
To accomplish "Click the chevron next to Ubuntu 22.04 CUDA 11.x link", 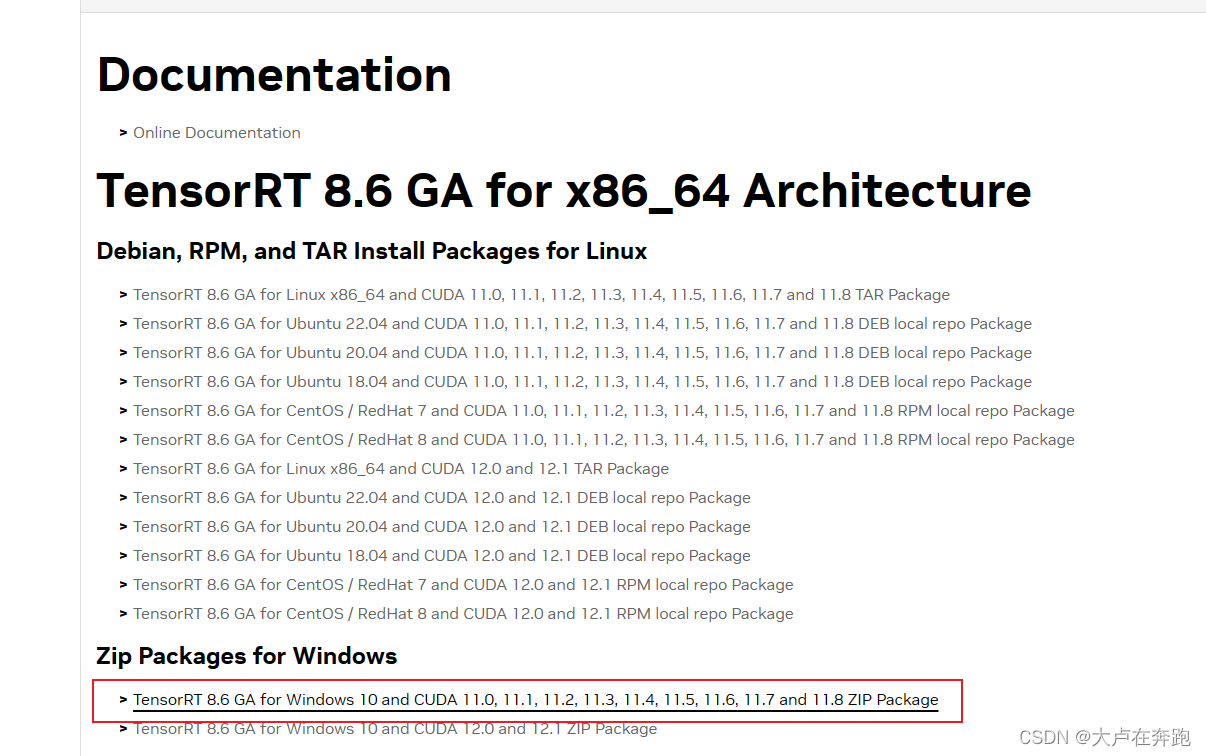I will pos(122,323).
